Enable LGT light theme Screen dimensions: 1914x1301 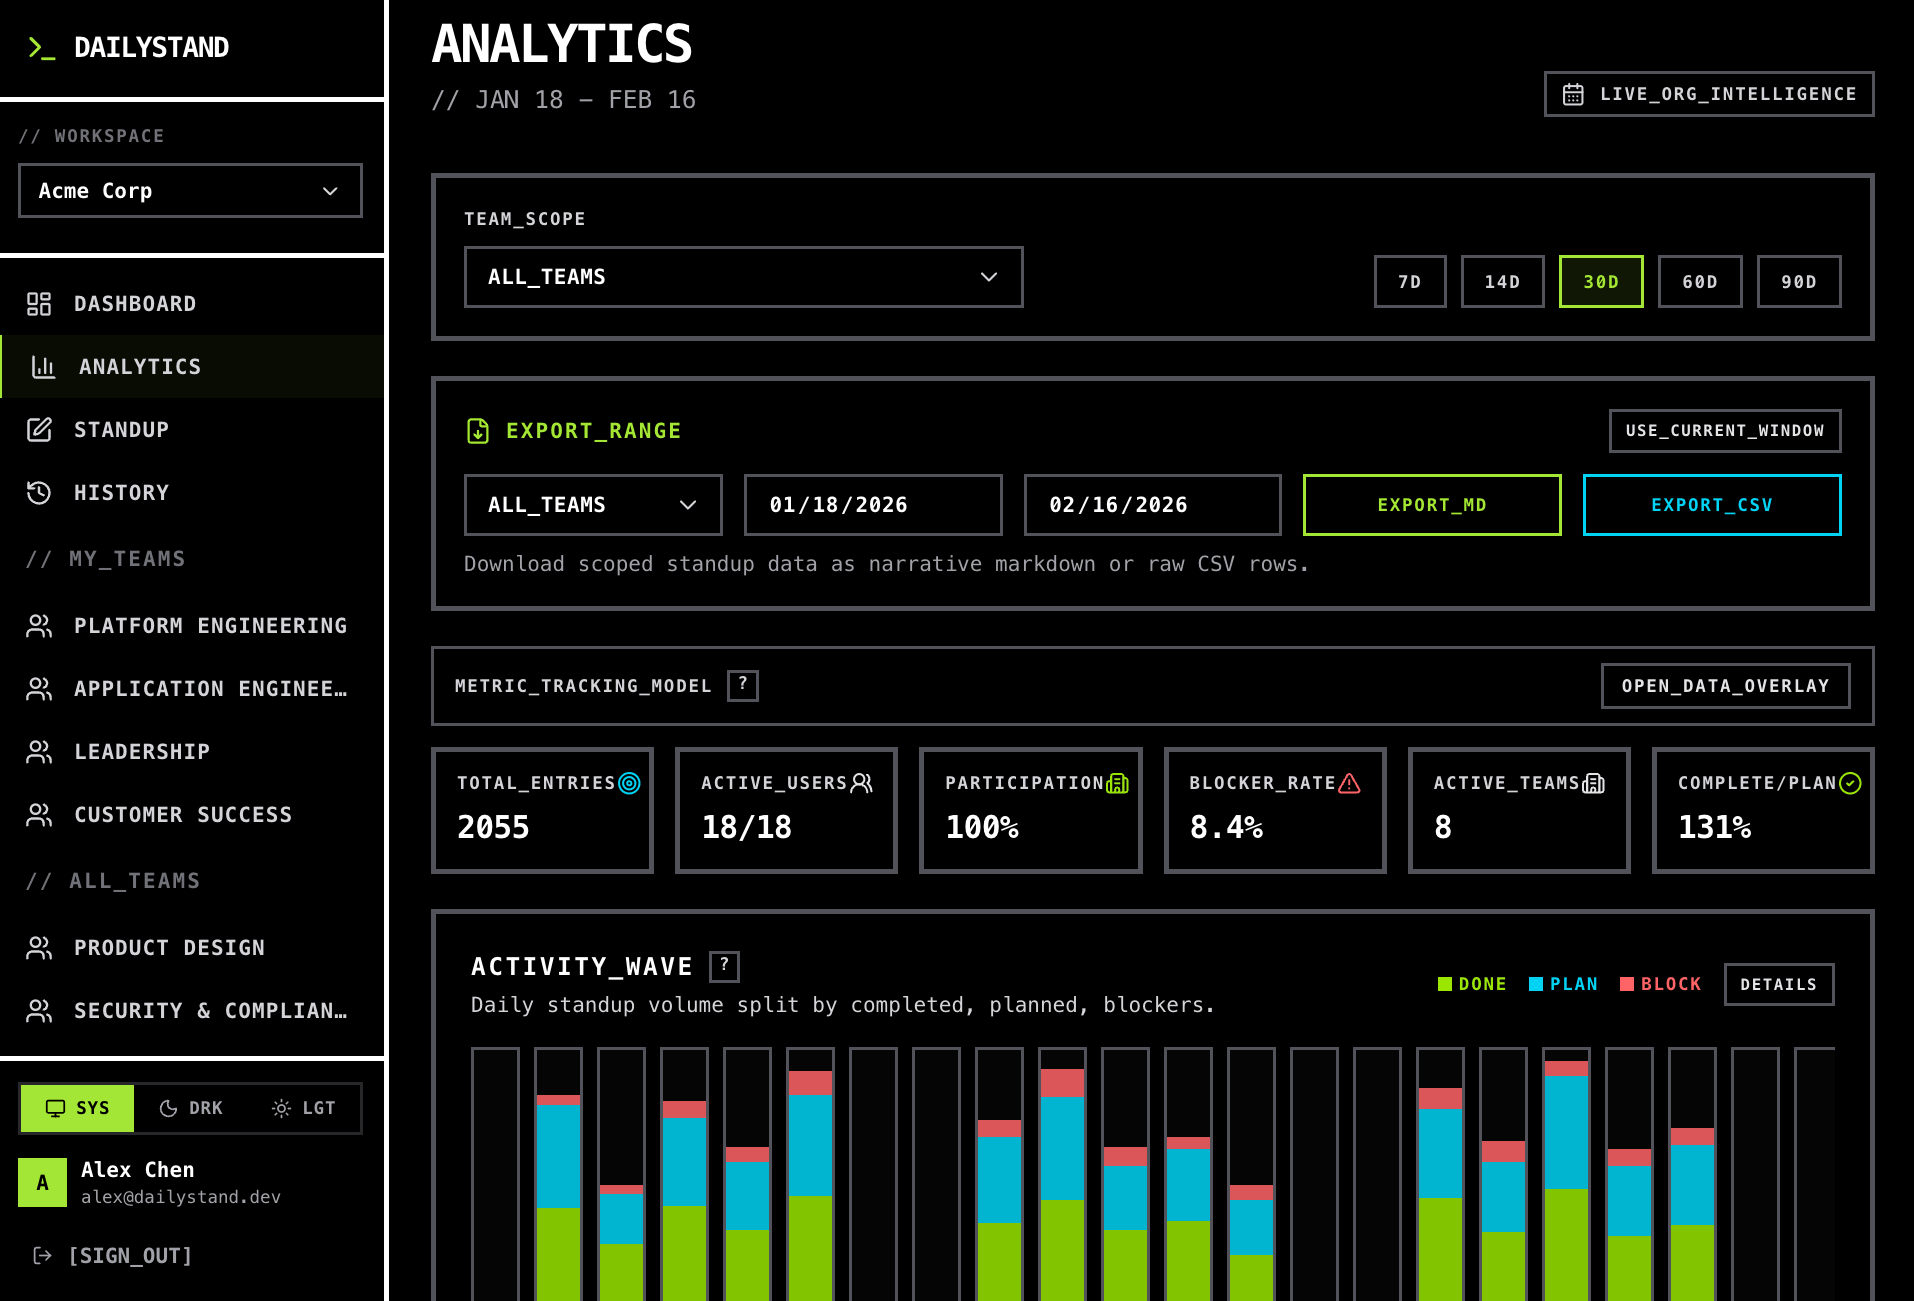305,1108
